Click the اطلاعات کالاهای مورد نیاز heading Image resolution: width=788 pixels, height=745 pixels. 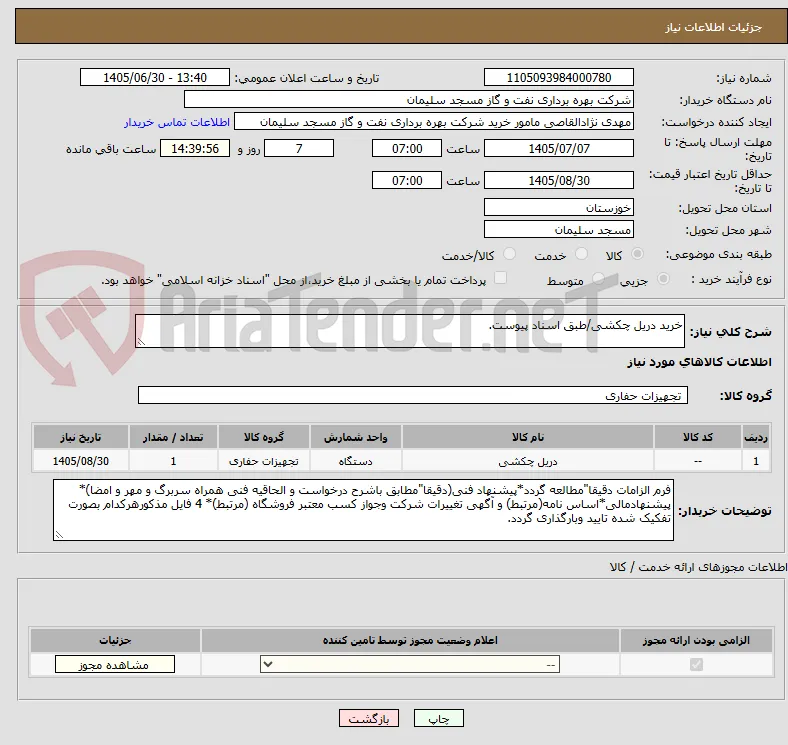coord(699,362)
